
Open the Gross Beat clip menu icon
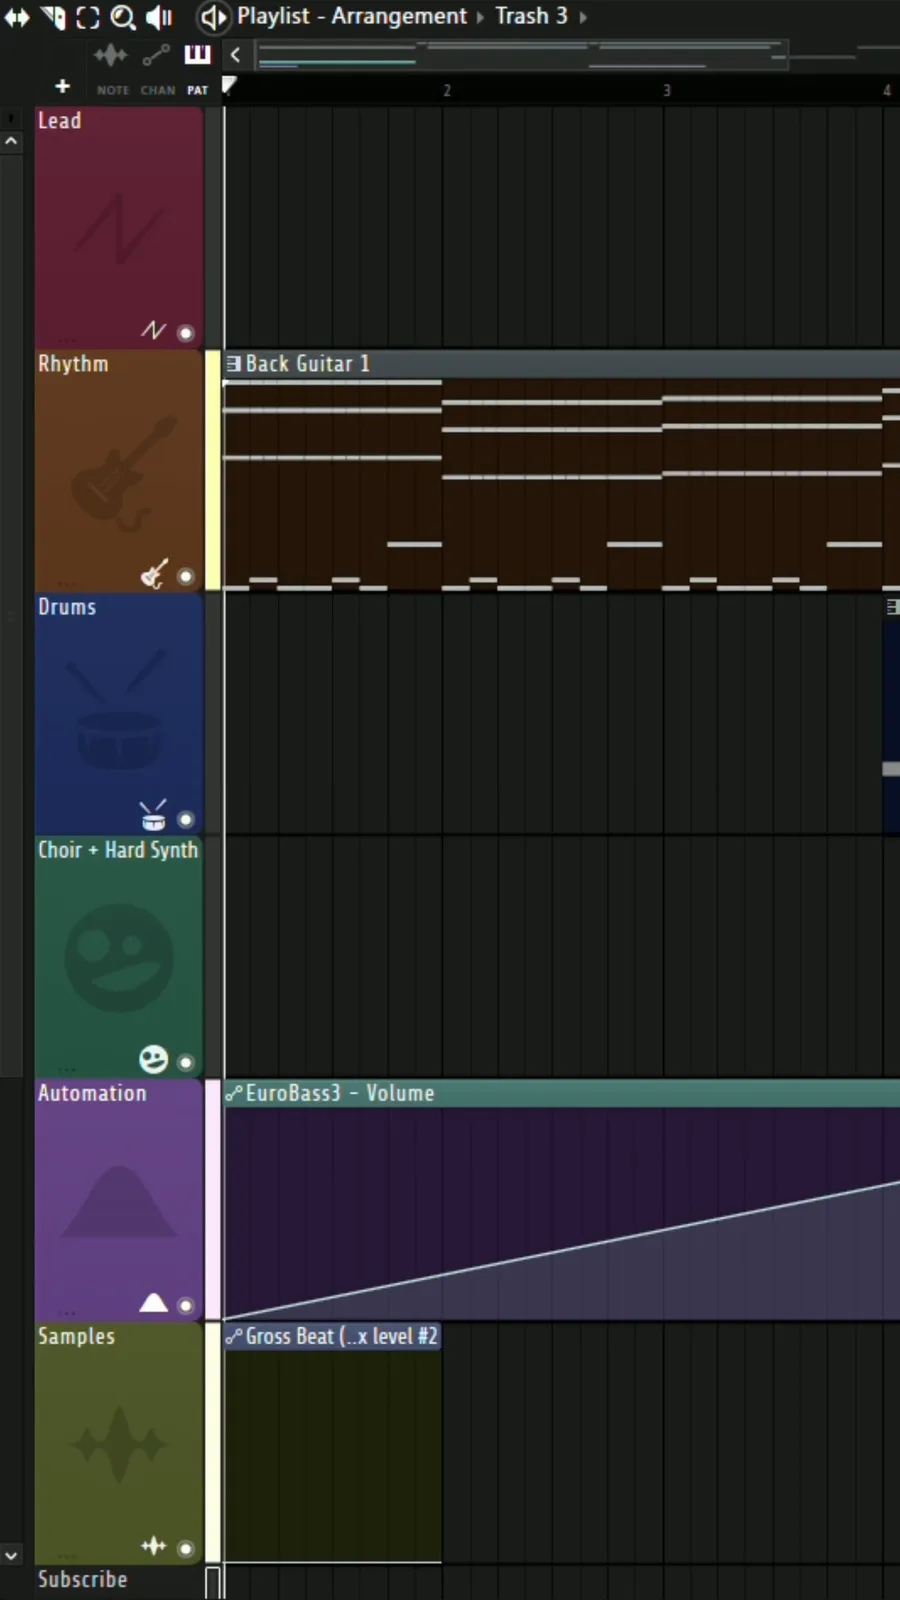tap(234, 1336)
